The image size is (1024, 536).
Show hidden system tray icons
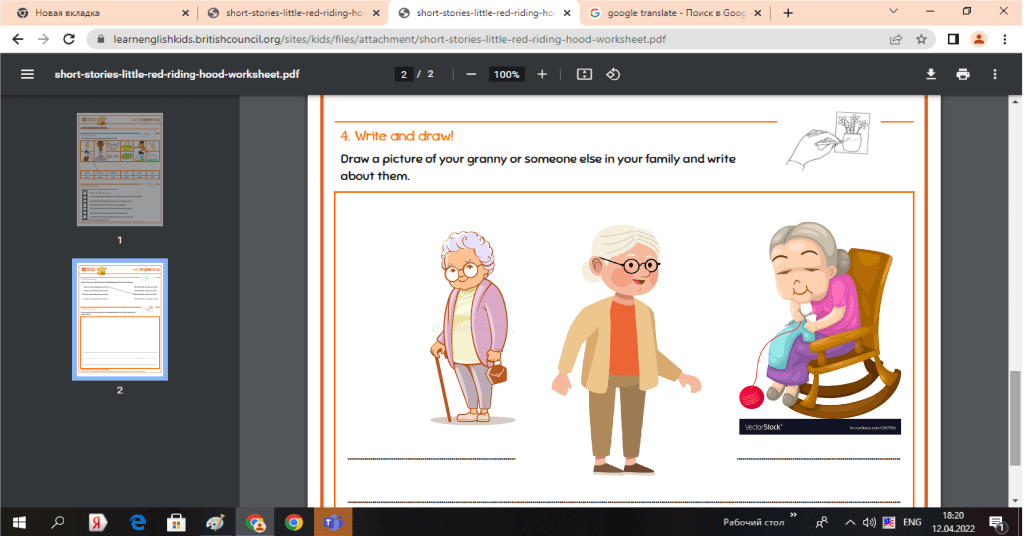[x=851, y=522]
